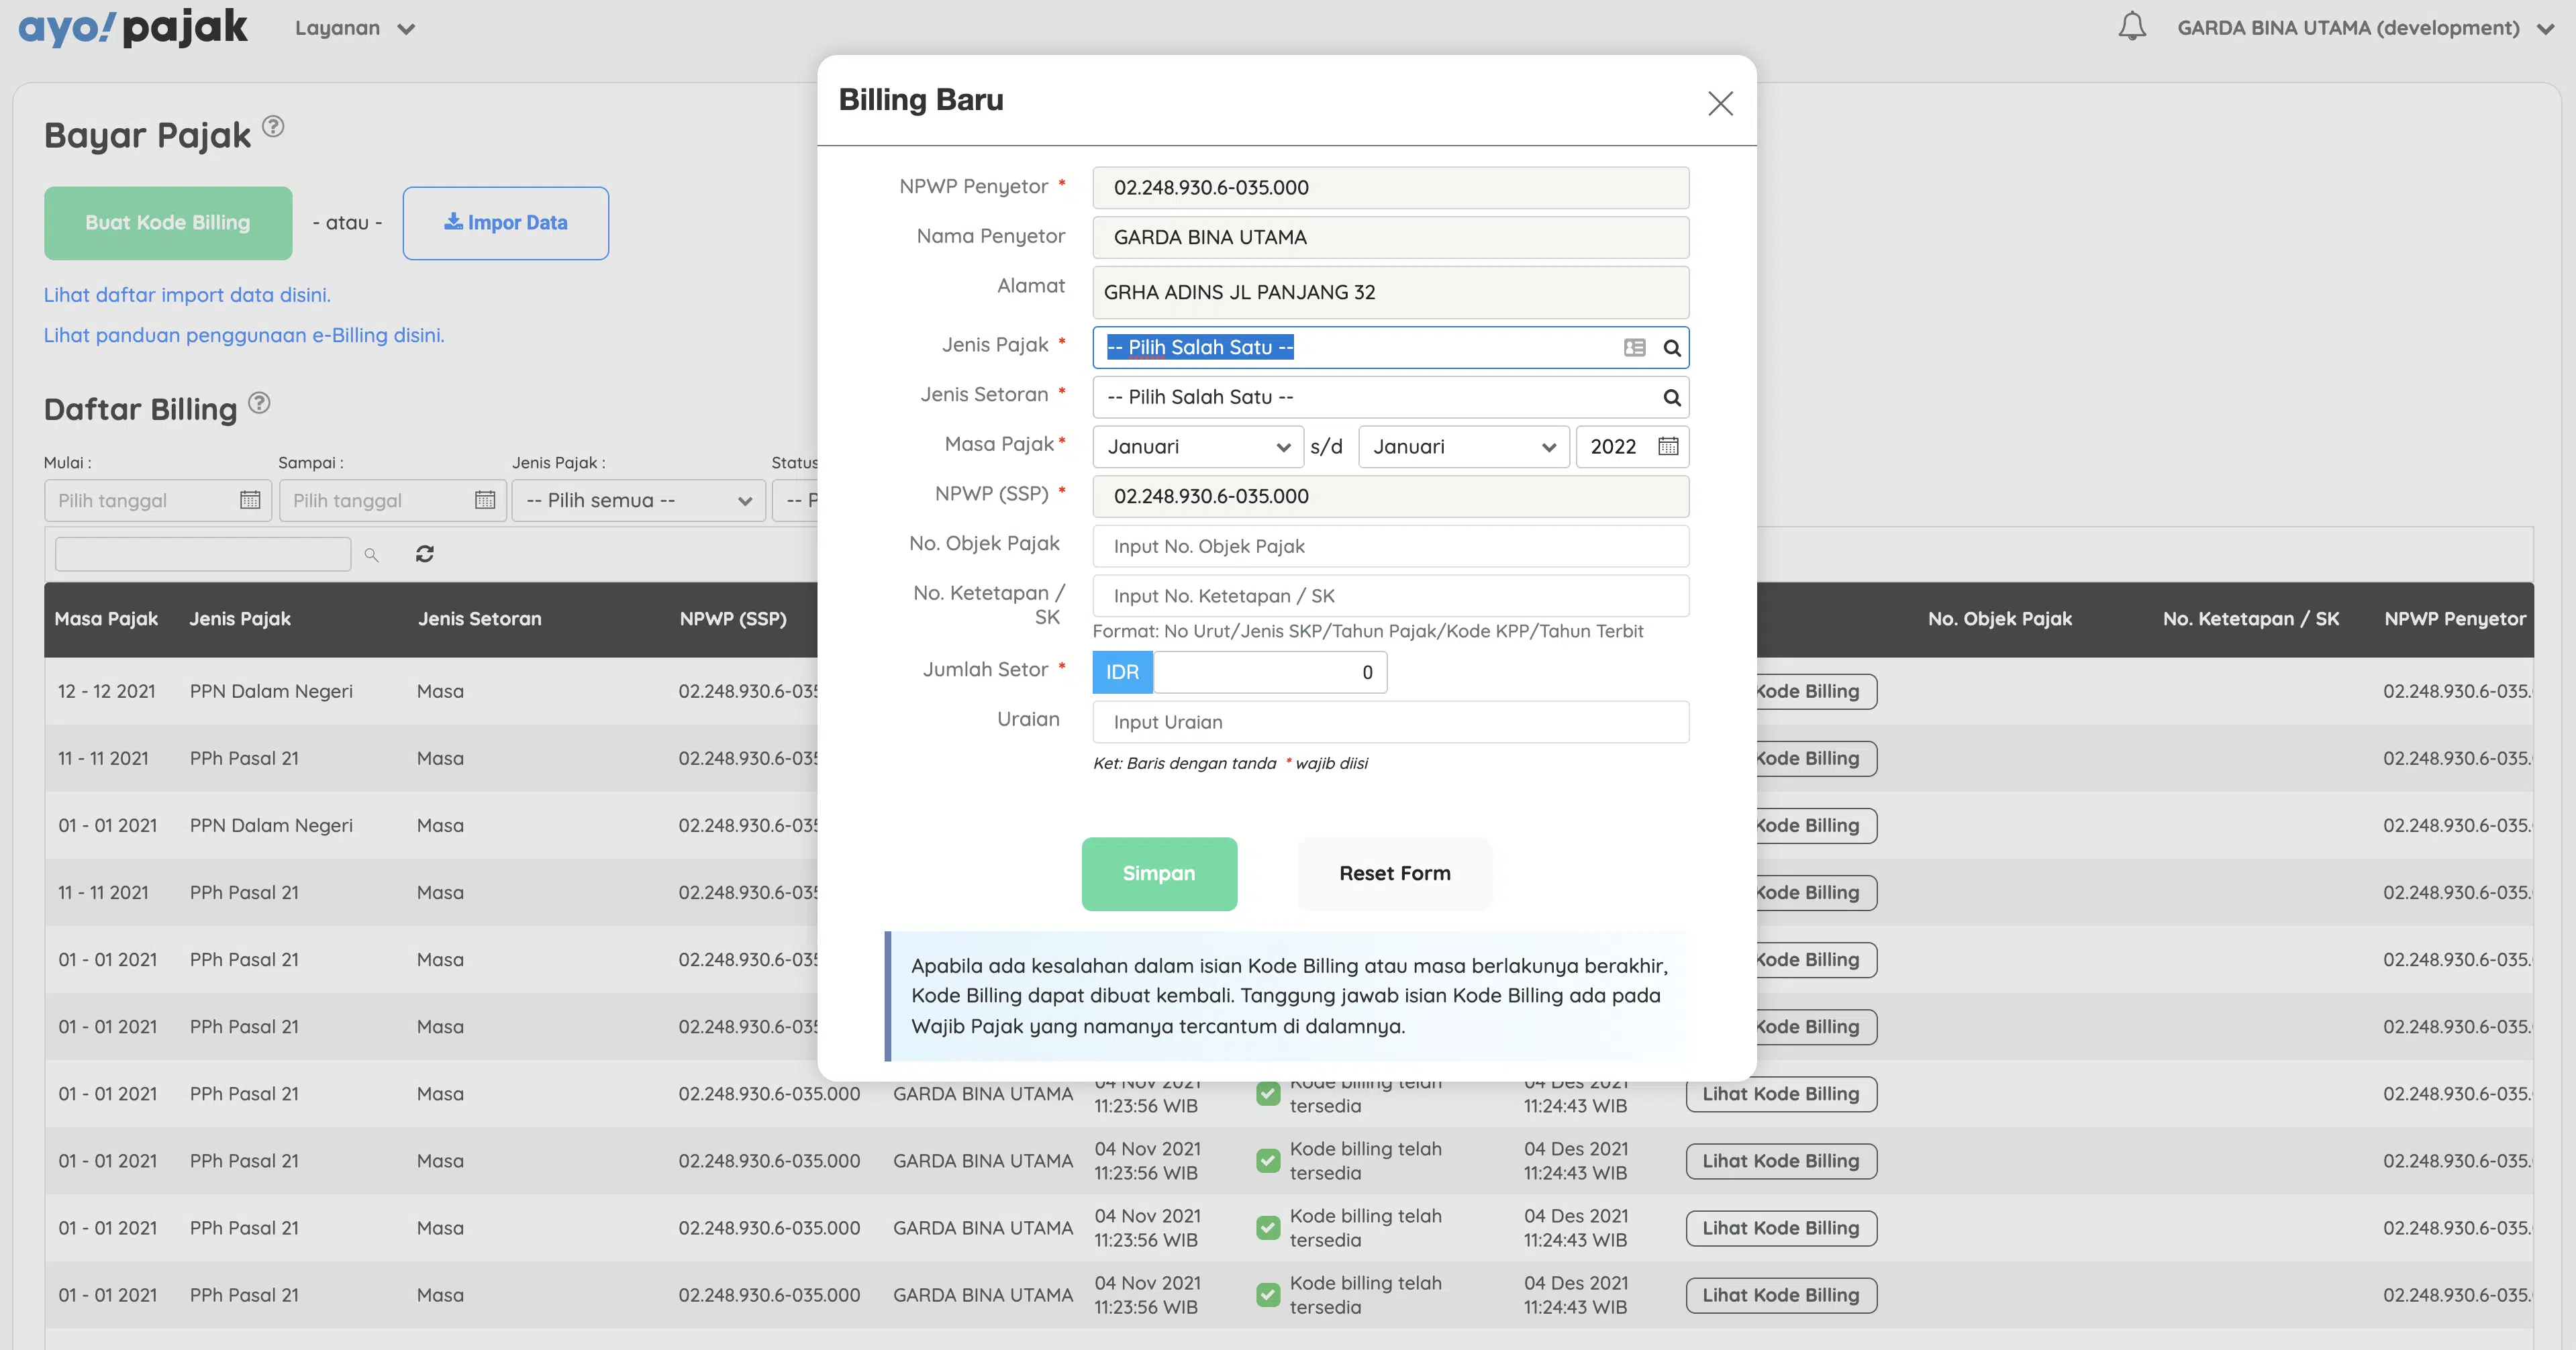Open Jenis Pajak select in modal
Screen dimensions: 2576x1350
[x=1391, y=347]
